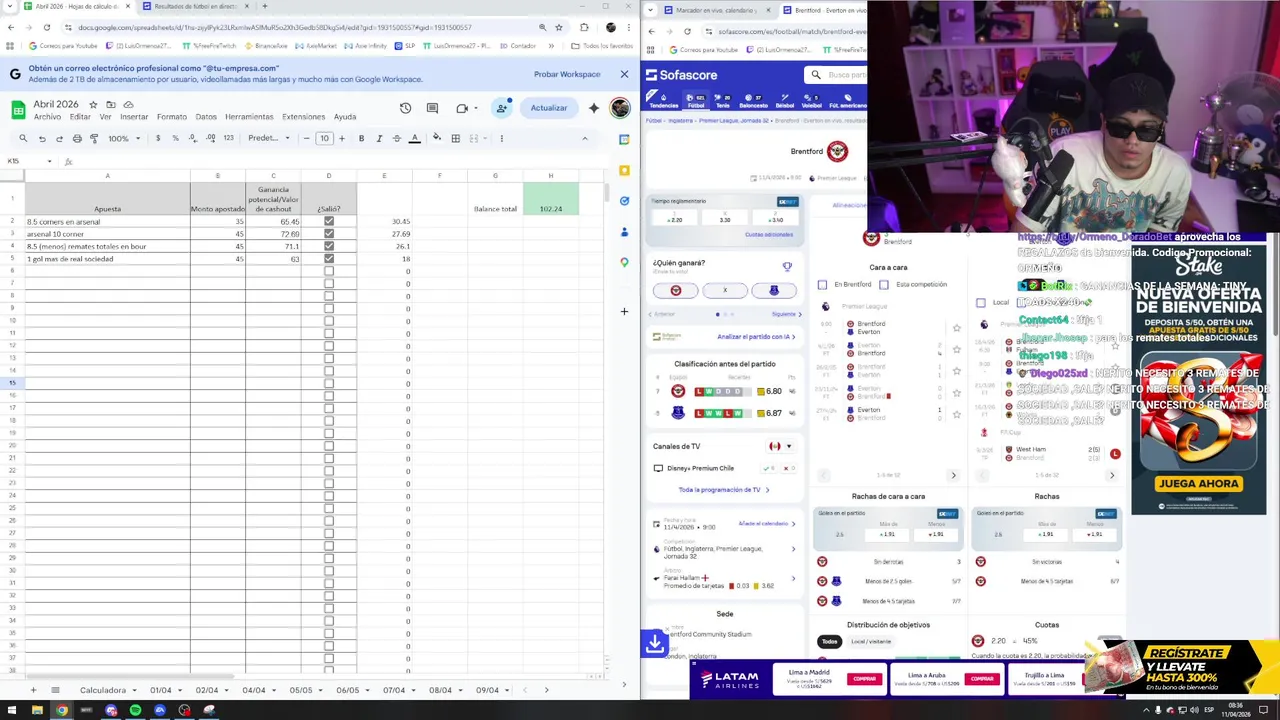This screenshot has width=1280, height=720.
Task: Star the Abril 2026 document
Action: click(93, 104)
